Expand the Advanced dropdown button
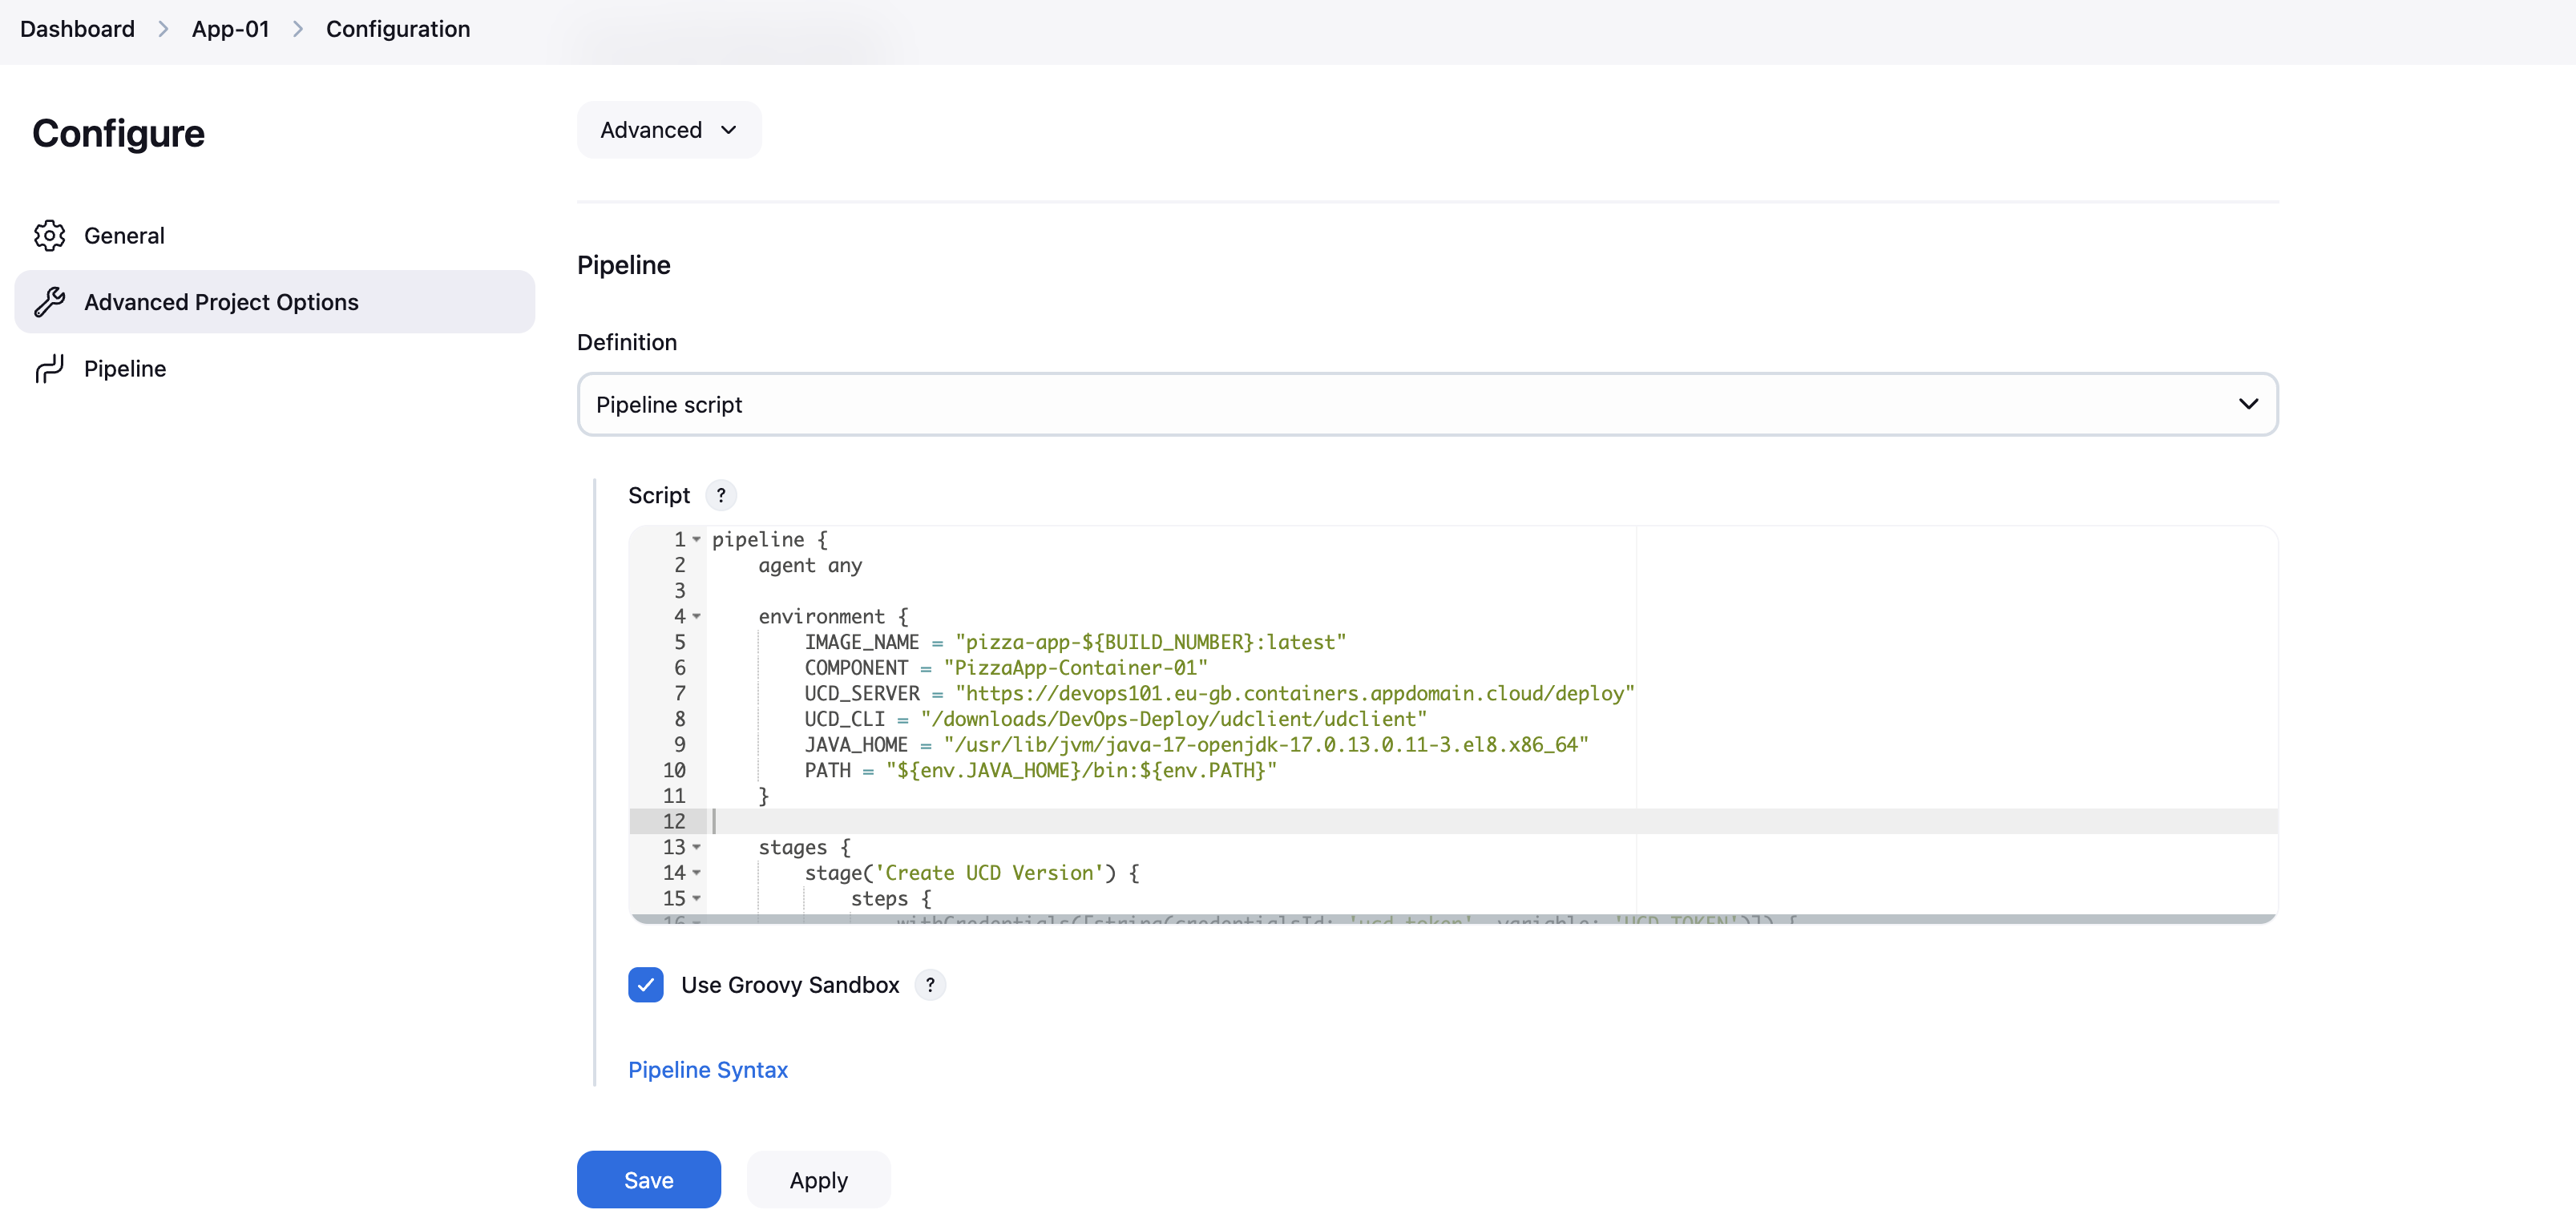This screenshot has width=2576, height=1226. coord(669,130)
